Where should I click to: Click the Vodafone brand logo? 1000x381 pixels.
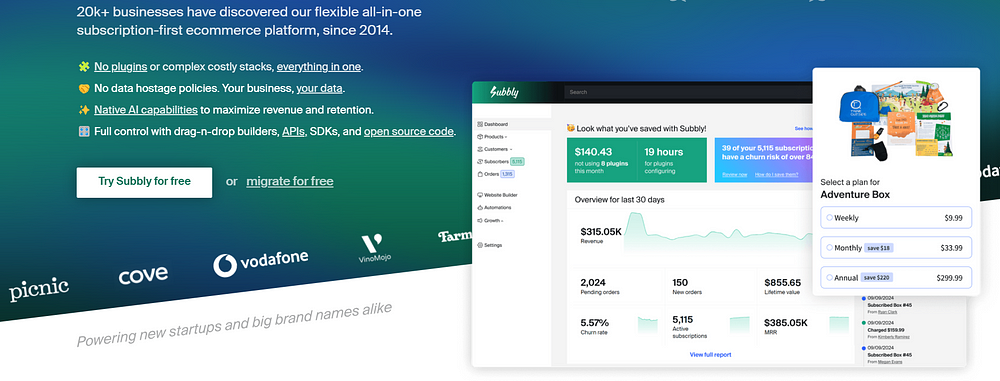tap(260, 264)
